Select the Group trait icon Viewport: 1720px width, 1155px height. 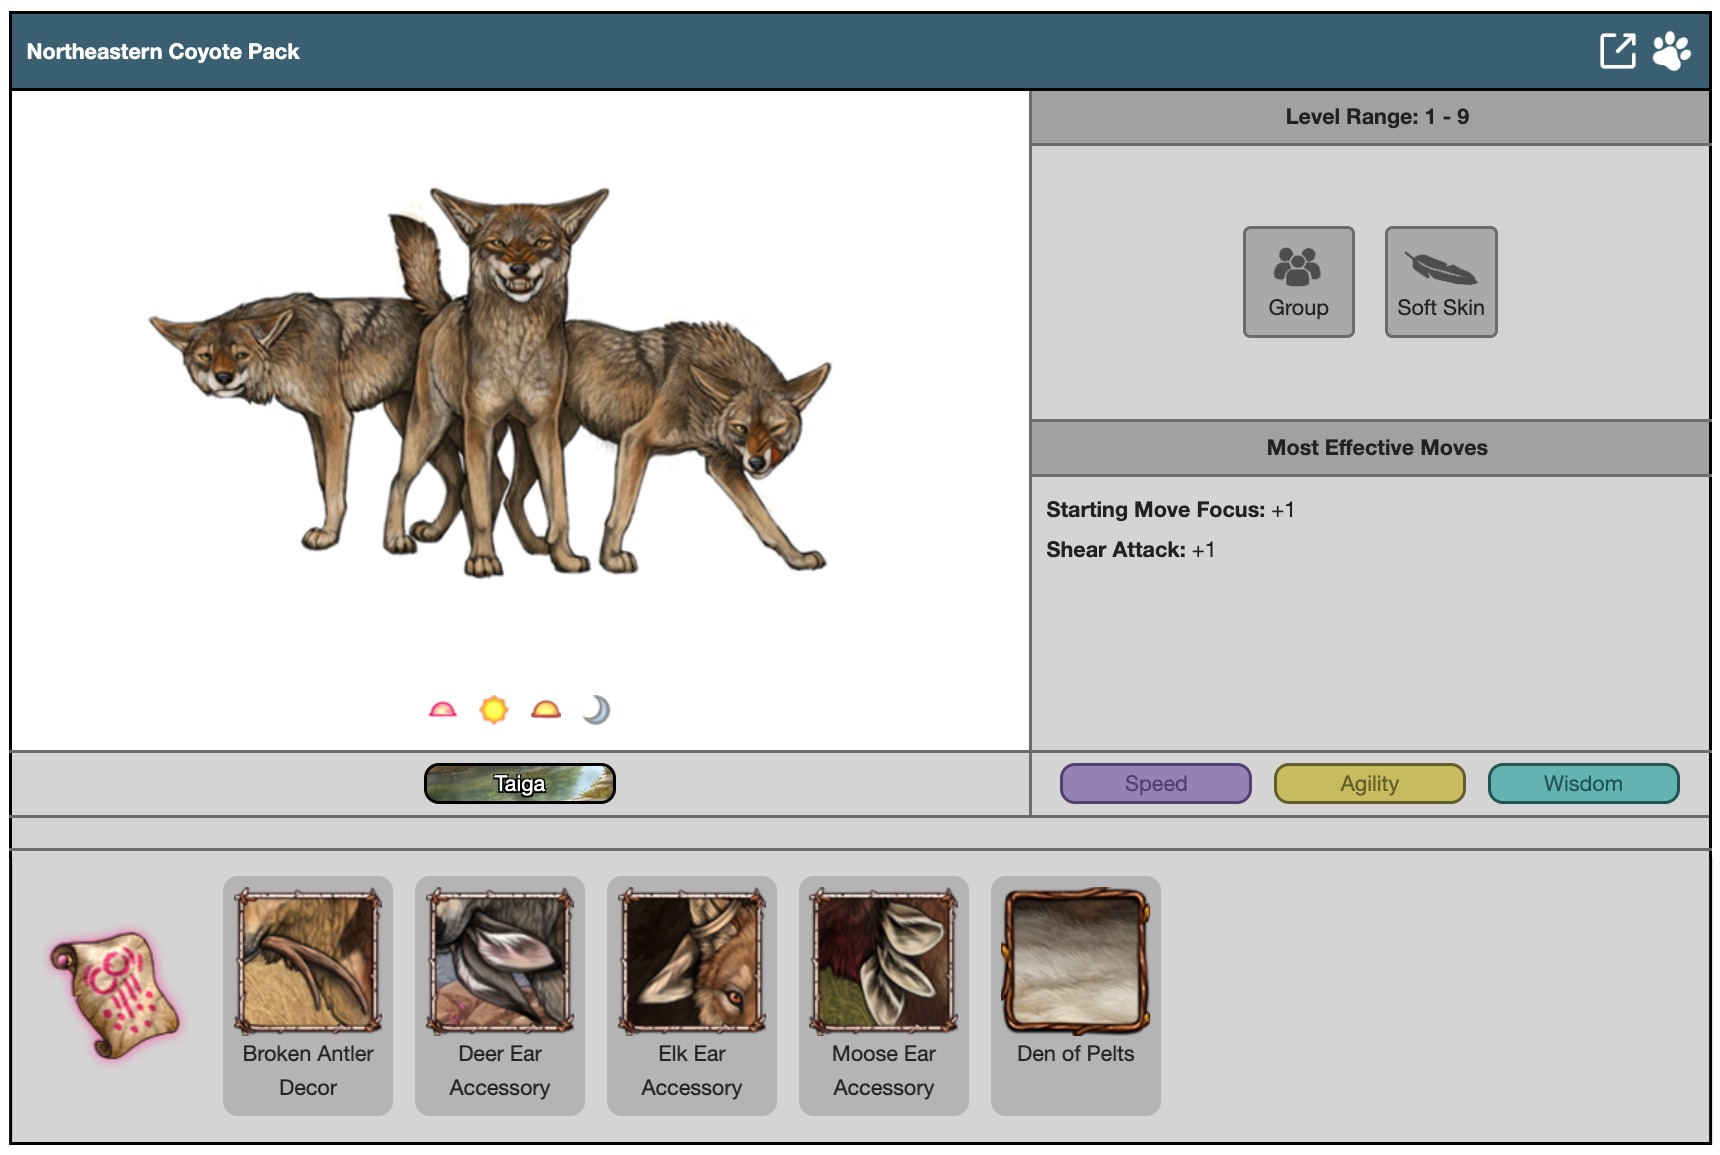pyautogui.click(x=1298, y=281)
